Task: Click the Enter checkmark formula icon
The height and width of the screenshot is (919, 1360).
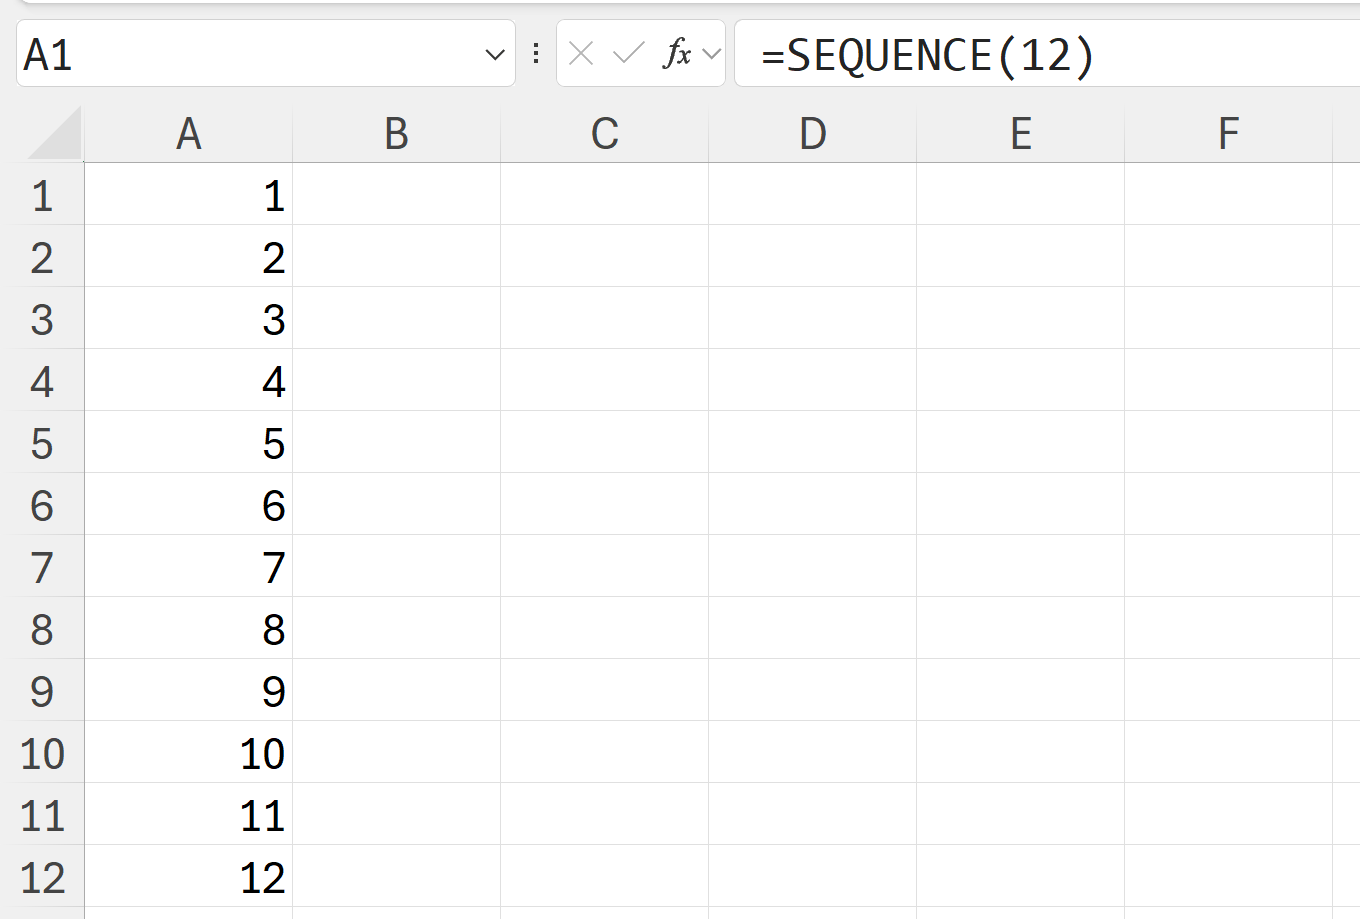Action: pyautogui.click(x=628, y=54)
